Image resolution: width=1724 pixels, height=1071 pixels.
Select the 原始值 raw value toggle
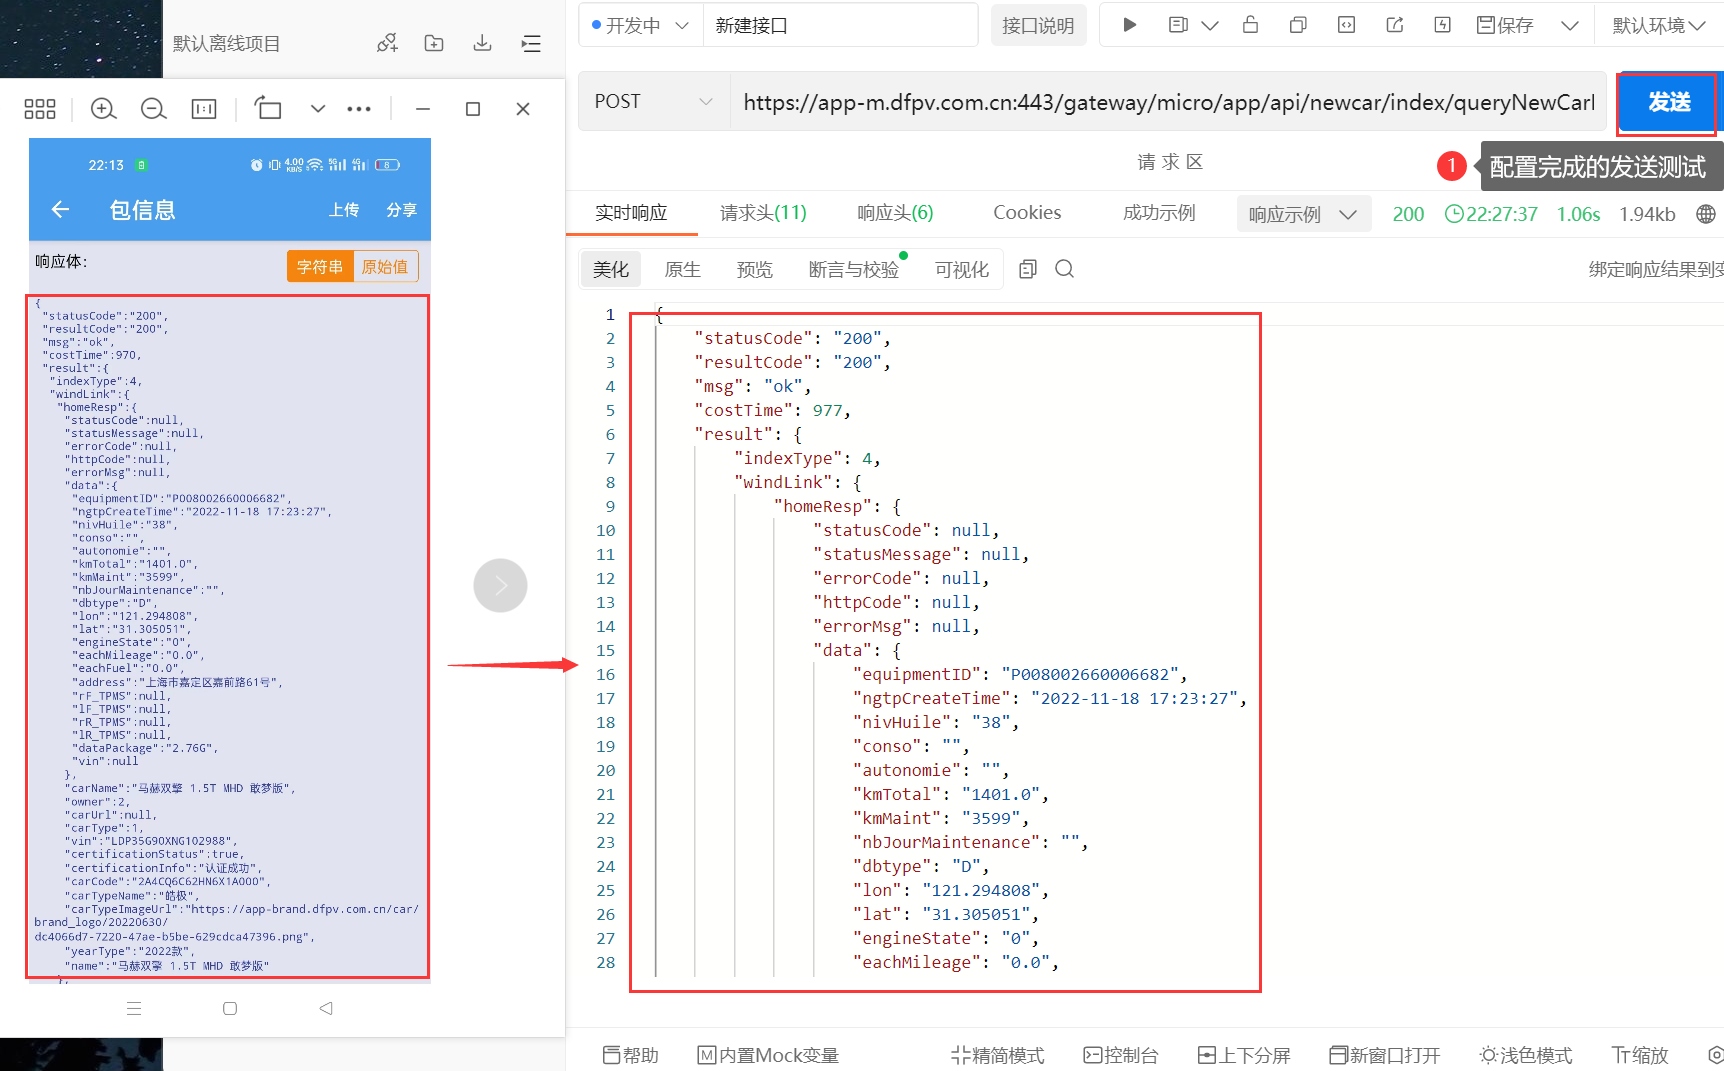385,266
